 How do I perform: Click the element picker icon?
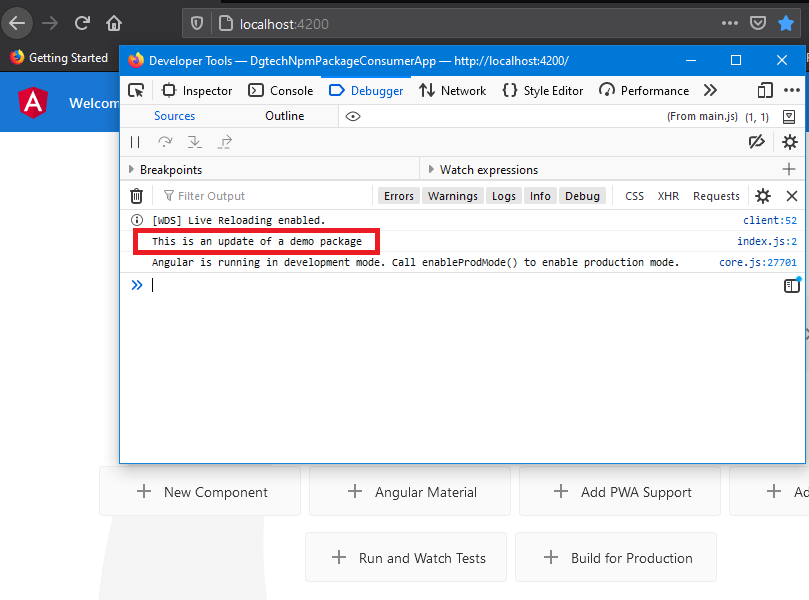tap(137, 90)
